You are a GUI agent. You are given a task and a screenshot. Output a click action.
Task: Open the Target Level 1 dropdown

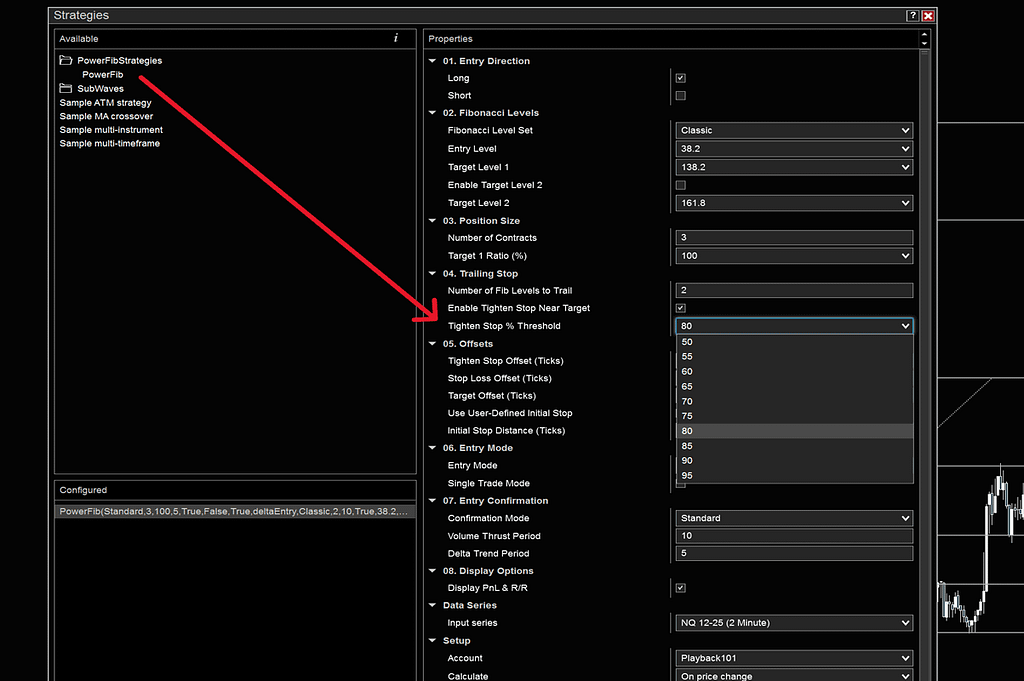pyautogui.click(x=904, y=167)
